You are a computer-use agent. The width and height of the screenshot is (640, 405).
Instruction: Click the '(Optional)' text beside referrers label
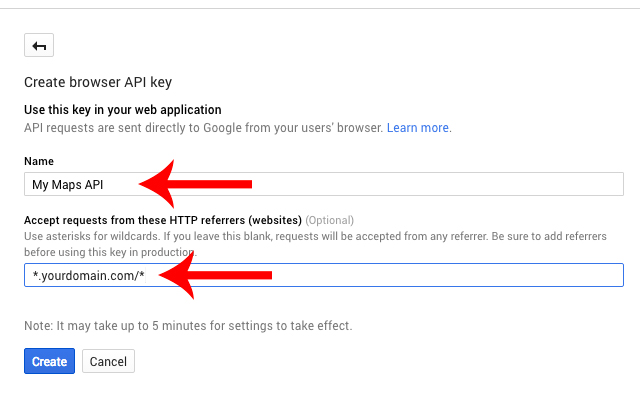[329, 220]
